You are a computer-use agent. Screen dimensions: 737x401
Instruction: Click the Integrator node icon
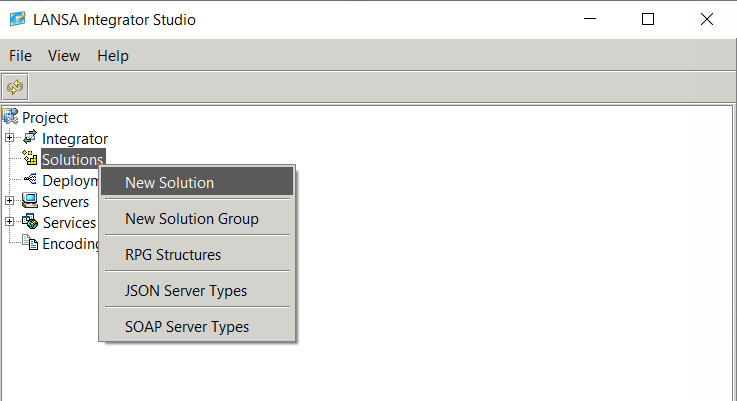[30, 137]
